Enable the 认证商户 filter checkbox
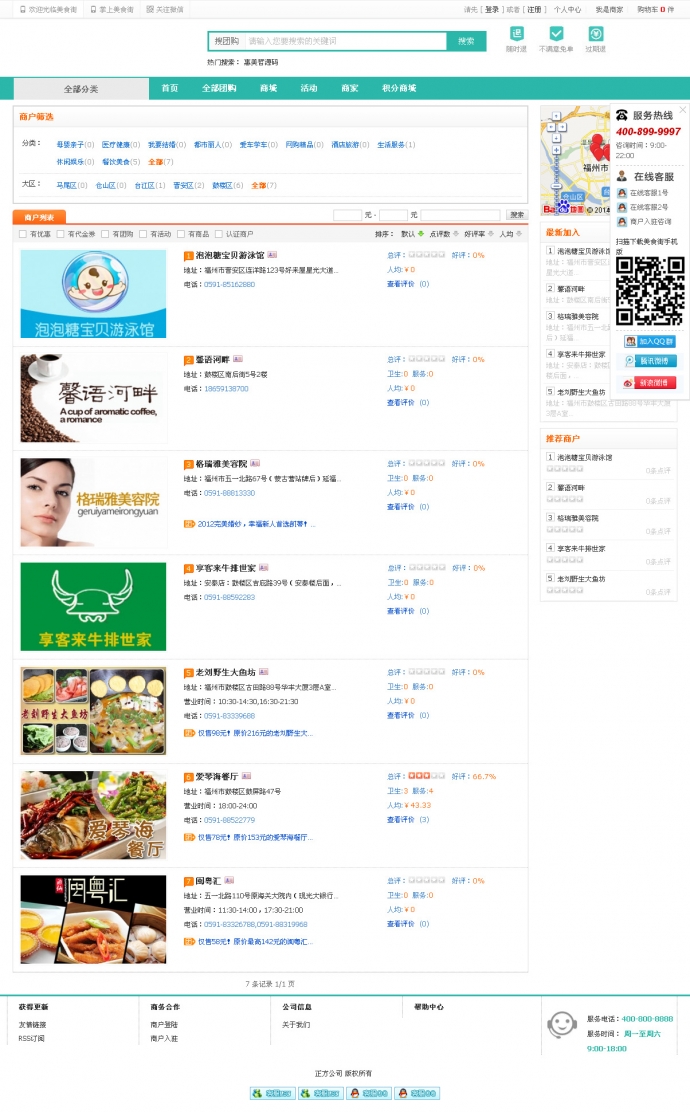 218,234
